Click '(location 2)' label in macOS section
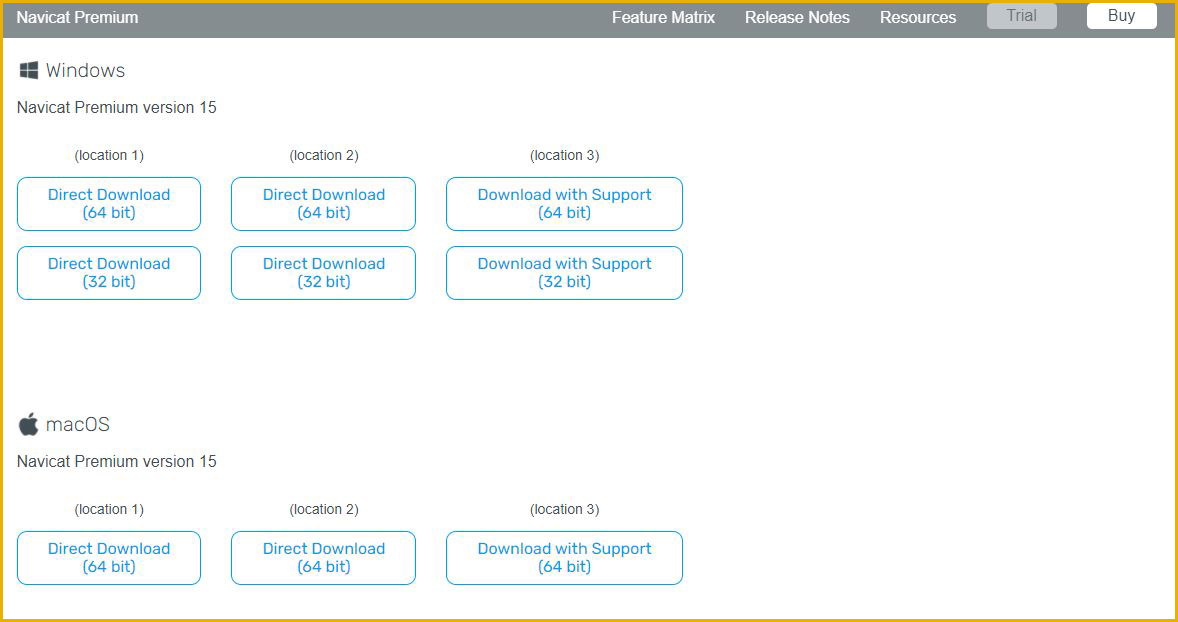1178x622 pixels. pyautogui.click(x=324, y=509)
